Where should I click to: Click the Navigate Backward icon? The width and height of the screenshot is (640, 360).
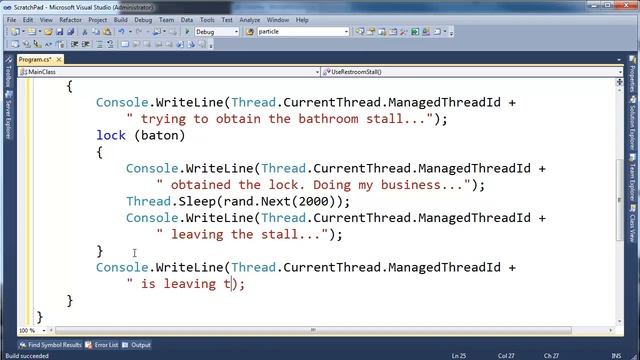click(x=157, y=32)
